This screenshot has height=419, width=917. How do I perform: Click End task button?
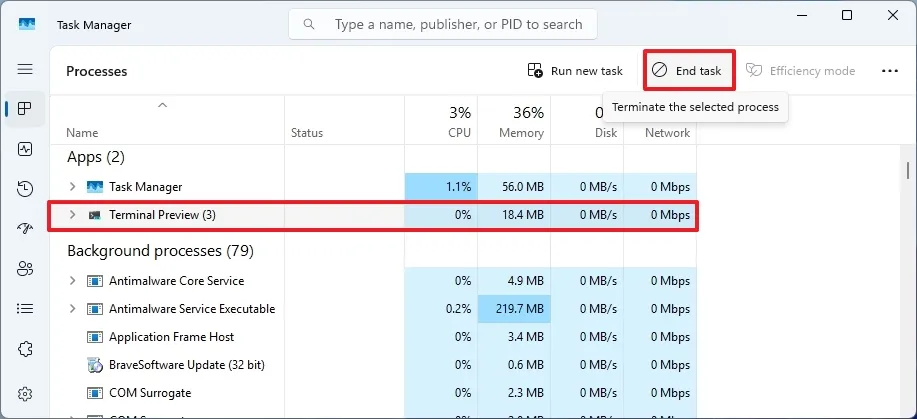[x=690, y=70]
